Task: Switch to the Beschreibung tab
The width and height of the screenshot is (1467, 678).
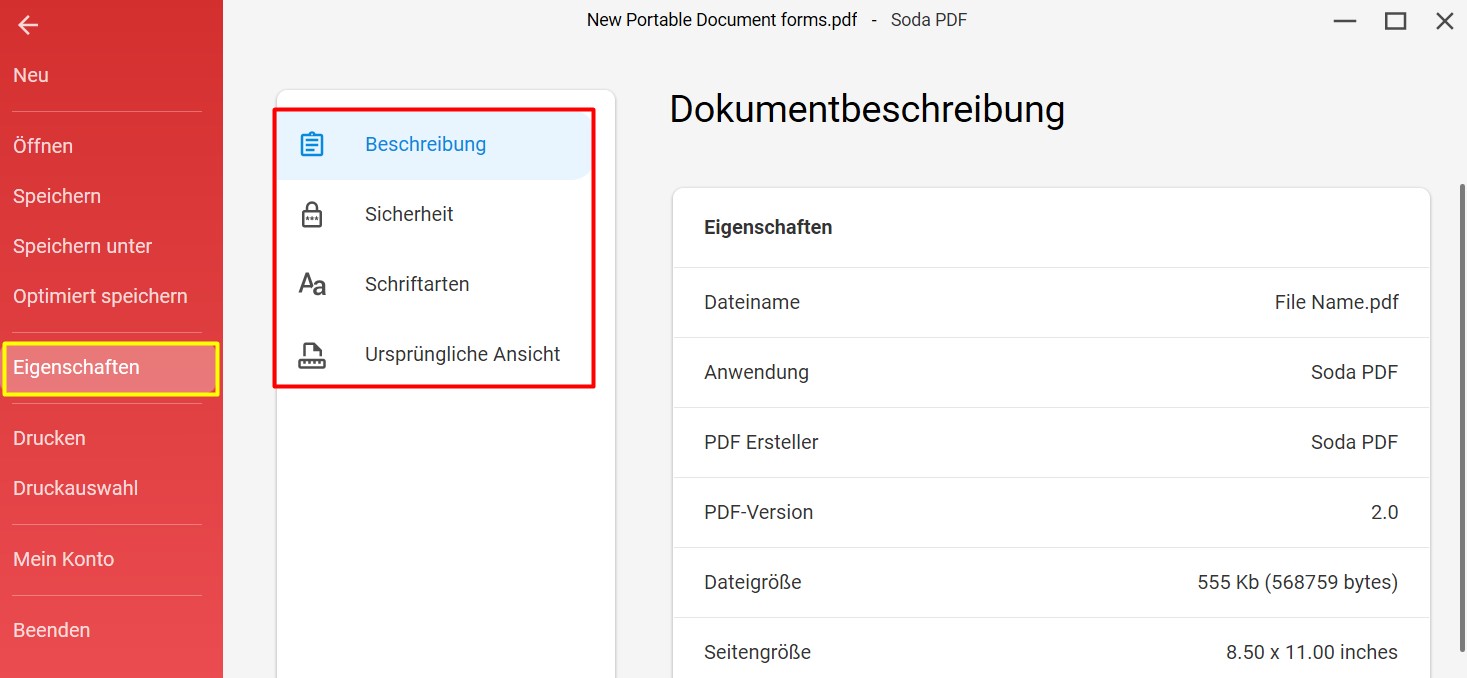Action: (x=434, y=144)
